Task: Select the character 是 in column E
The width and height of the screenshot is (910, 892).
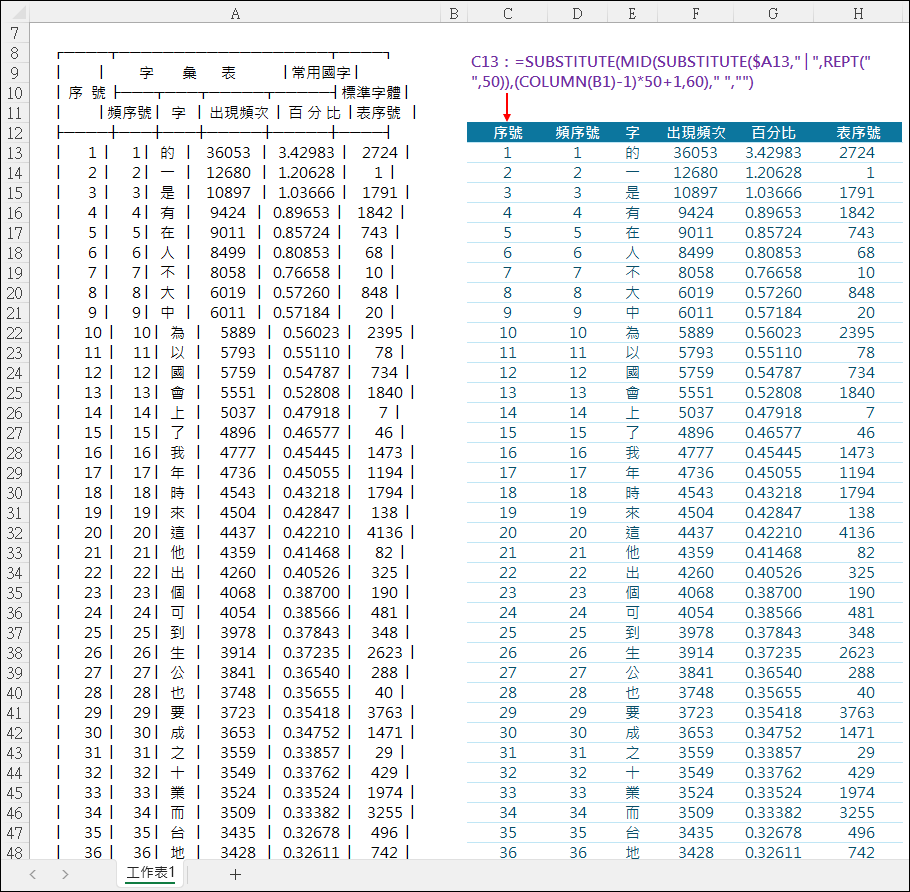Action: pos(632,193)
